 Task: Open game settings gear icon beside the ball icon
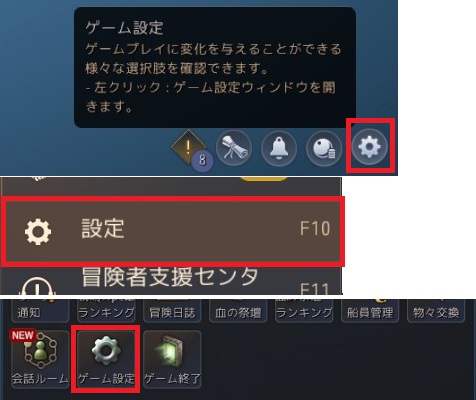370,147
